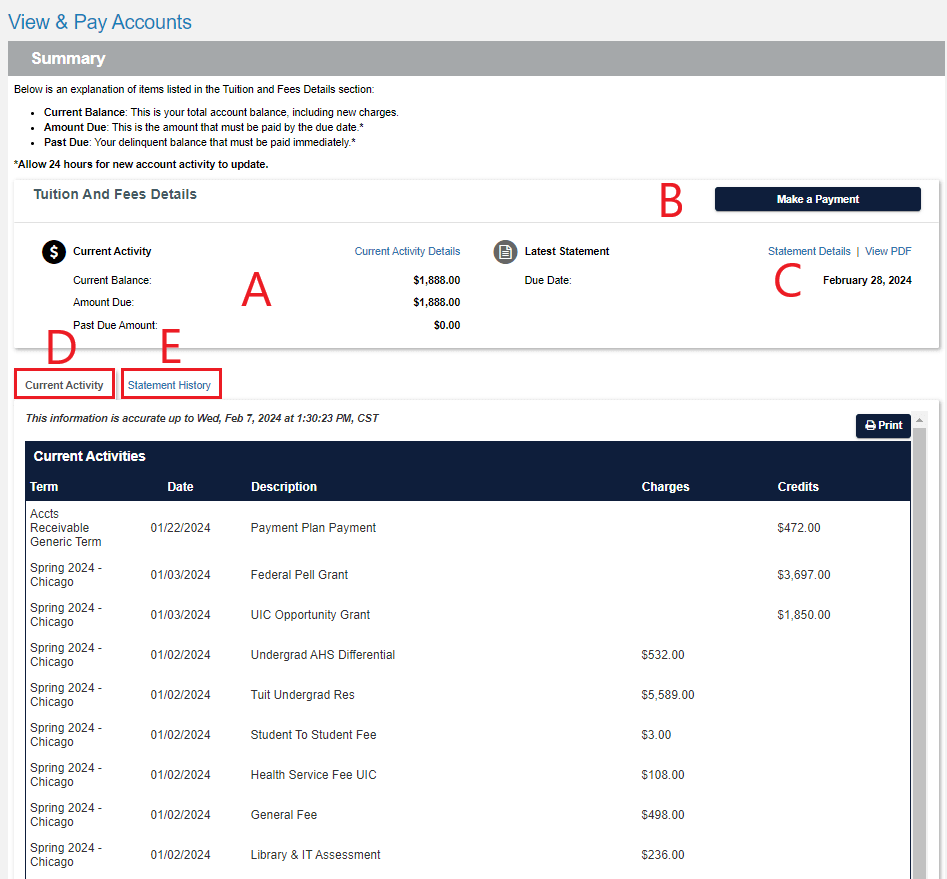Click the UIC Opportunity Grant description

point(310,615)
